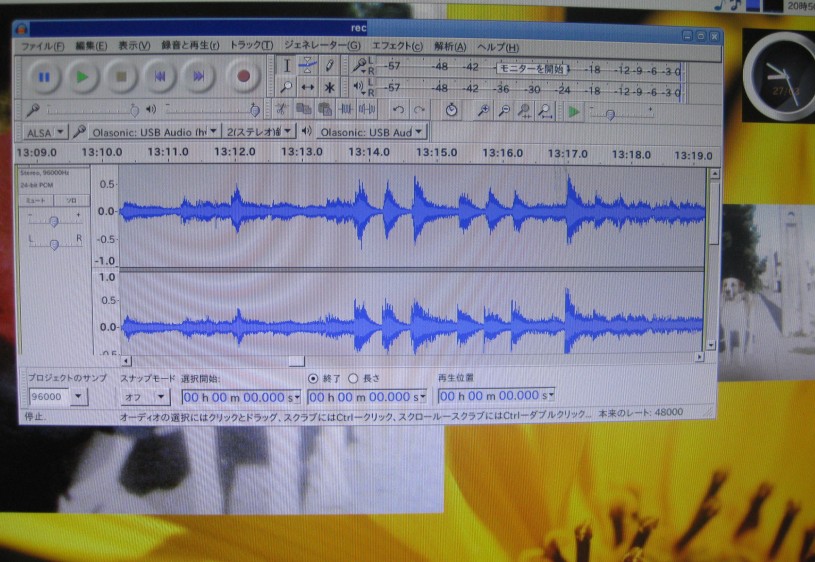Click the Pause transport button
Screen dimensions: 815x562
point(44,77)
